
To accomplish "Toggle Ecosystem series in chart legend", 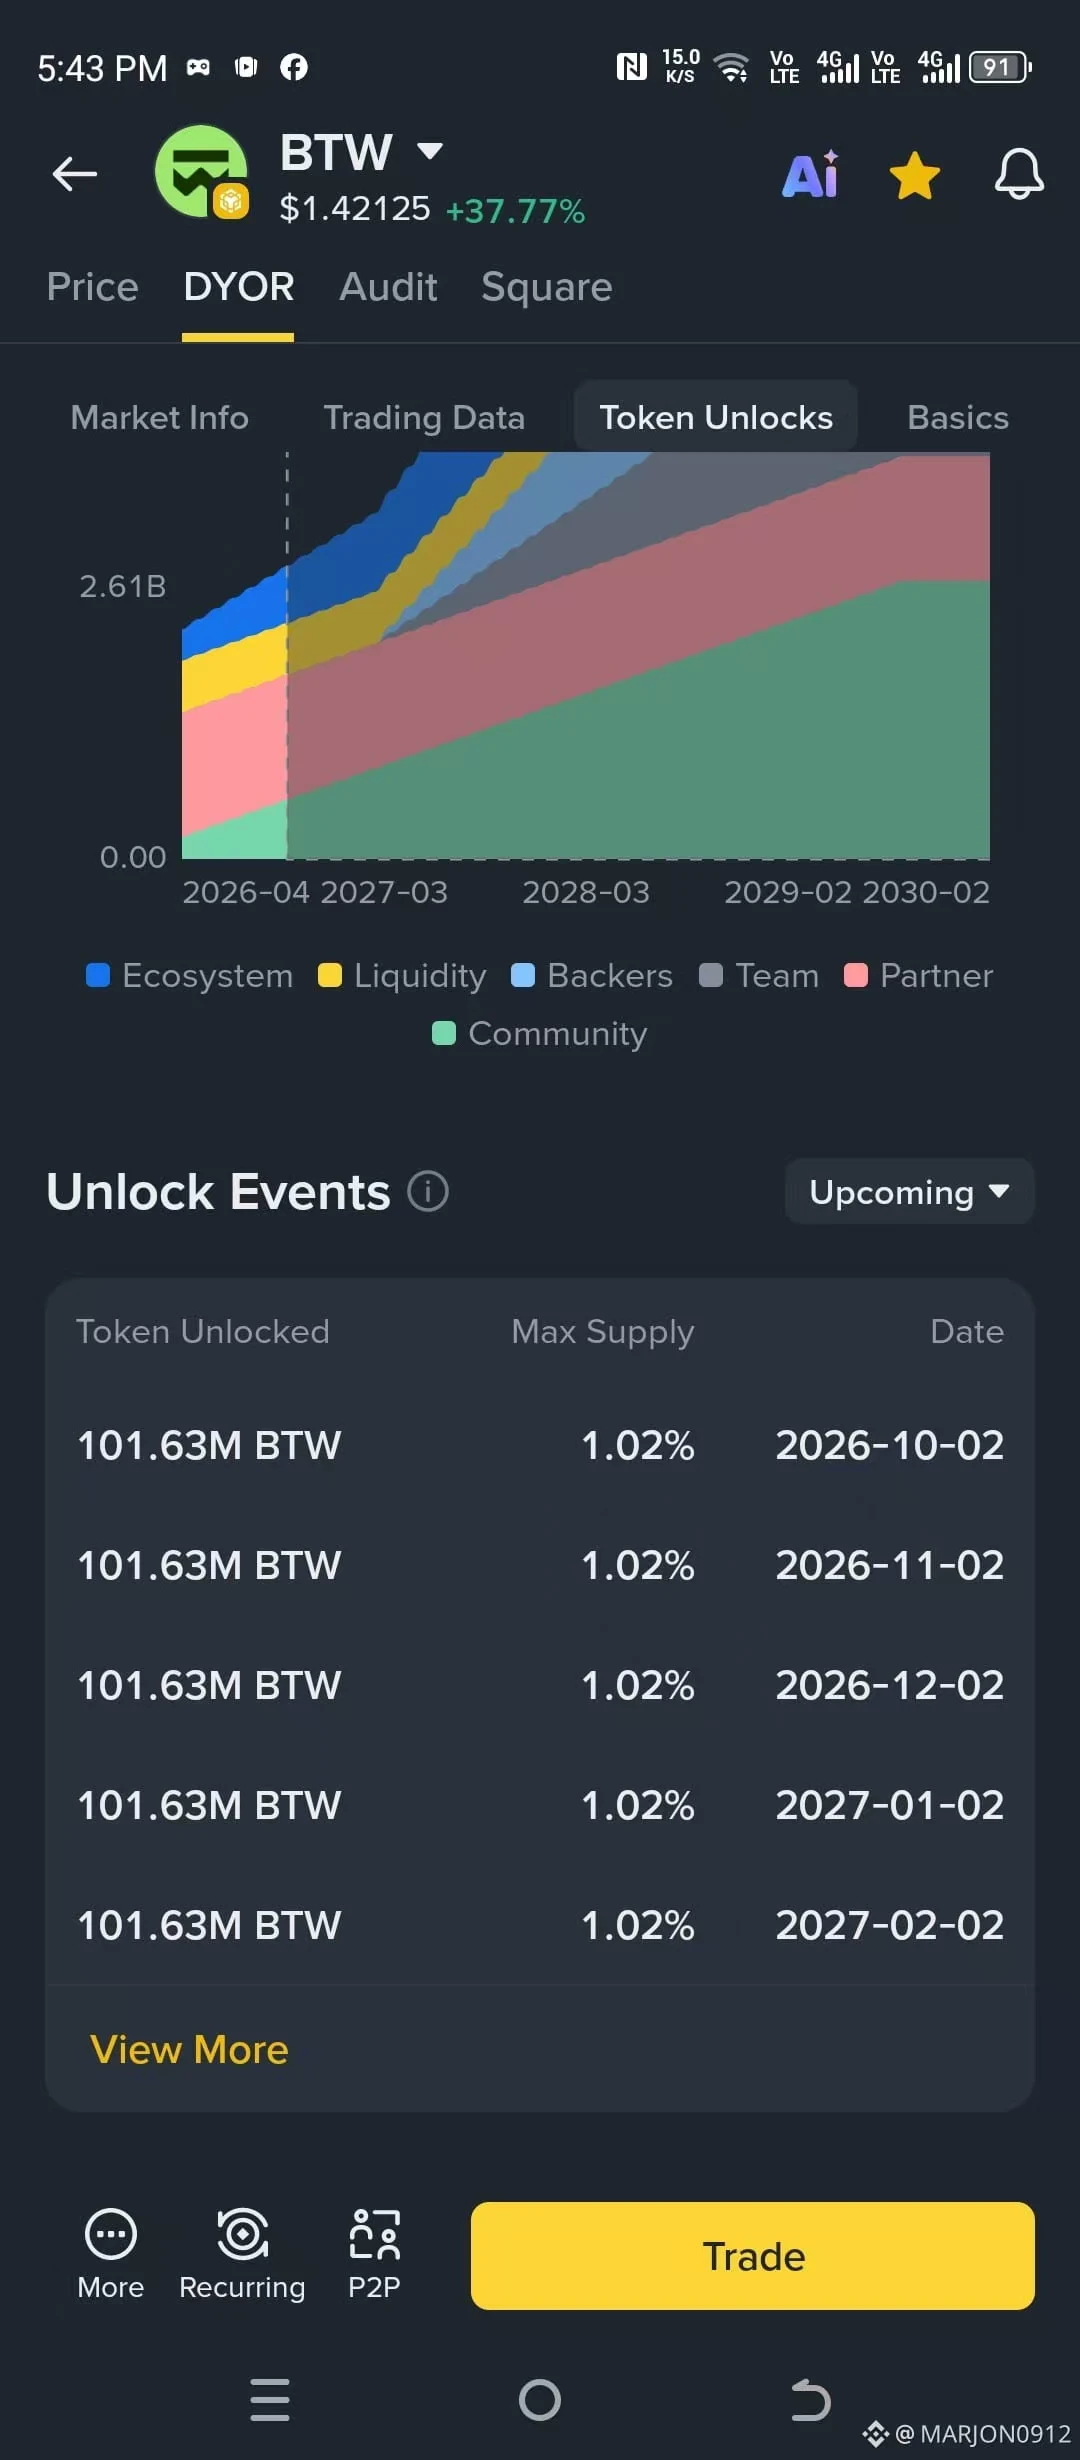I will (x=190, y=975).
